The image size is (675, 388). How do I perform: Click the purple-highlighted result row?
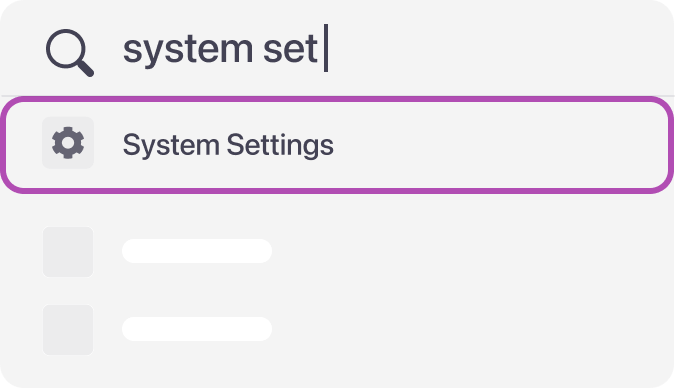337,145
